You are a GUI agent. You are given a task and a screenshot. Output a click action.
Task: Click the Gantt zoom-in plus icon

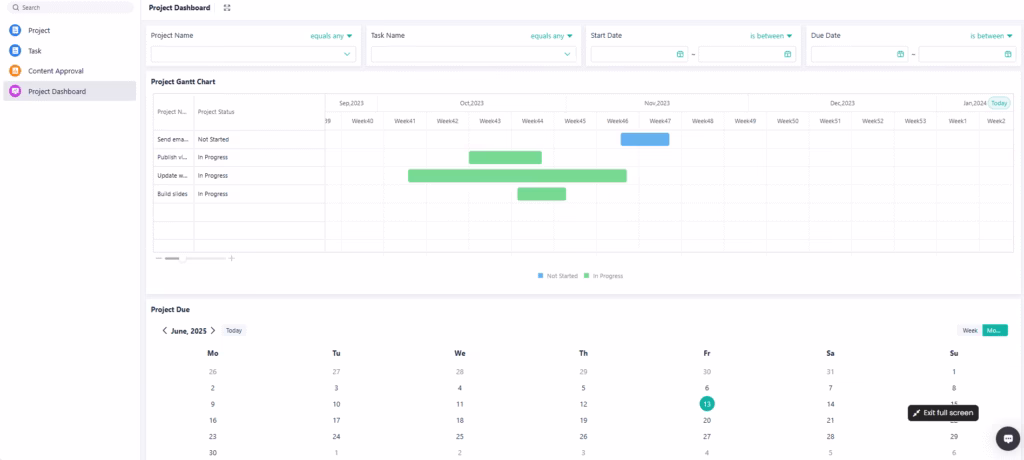[232, 259]
